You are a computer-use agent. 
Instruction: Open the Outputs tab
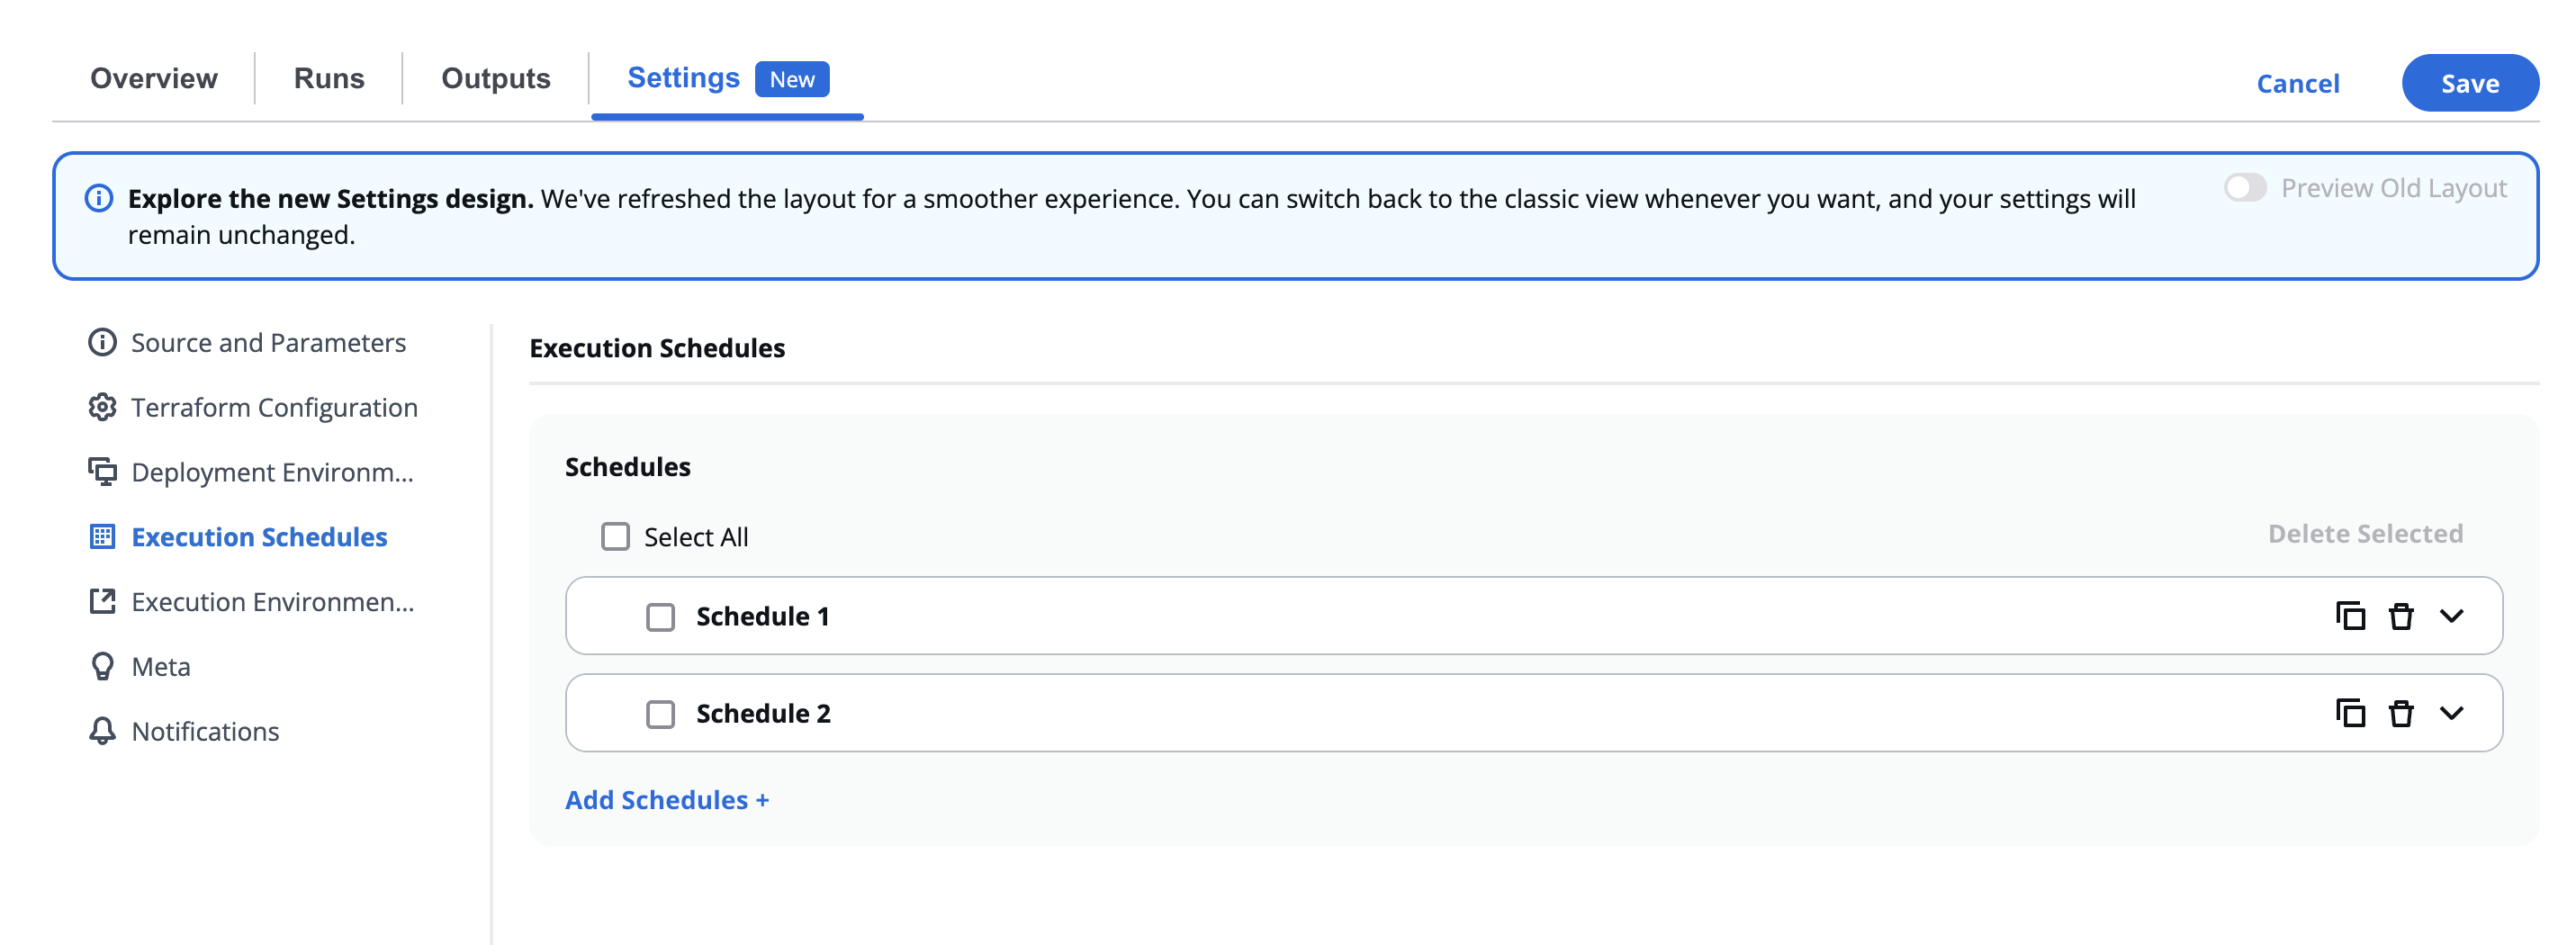coord(495,78)
